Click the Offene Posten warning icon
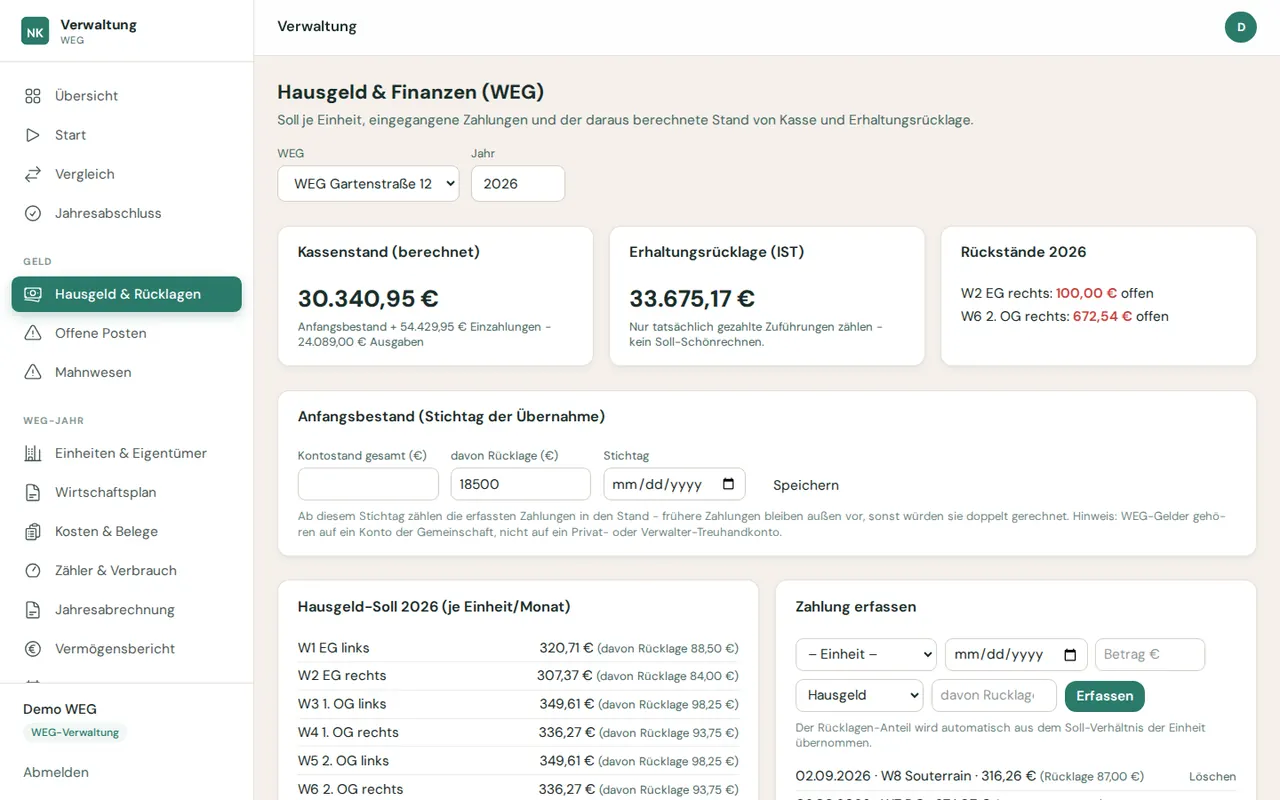The image size is (1280, 800). click(33, 333)
